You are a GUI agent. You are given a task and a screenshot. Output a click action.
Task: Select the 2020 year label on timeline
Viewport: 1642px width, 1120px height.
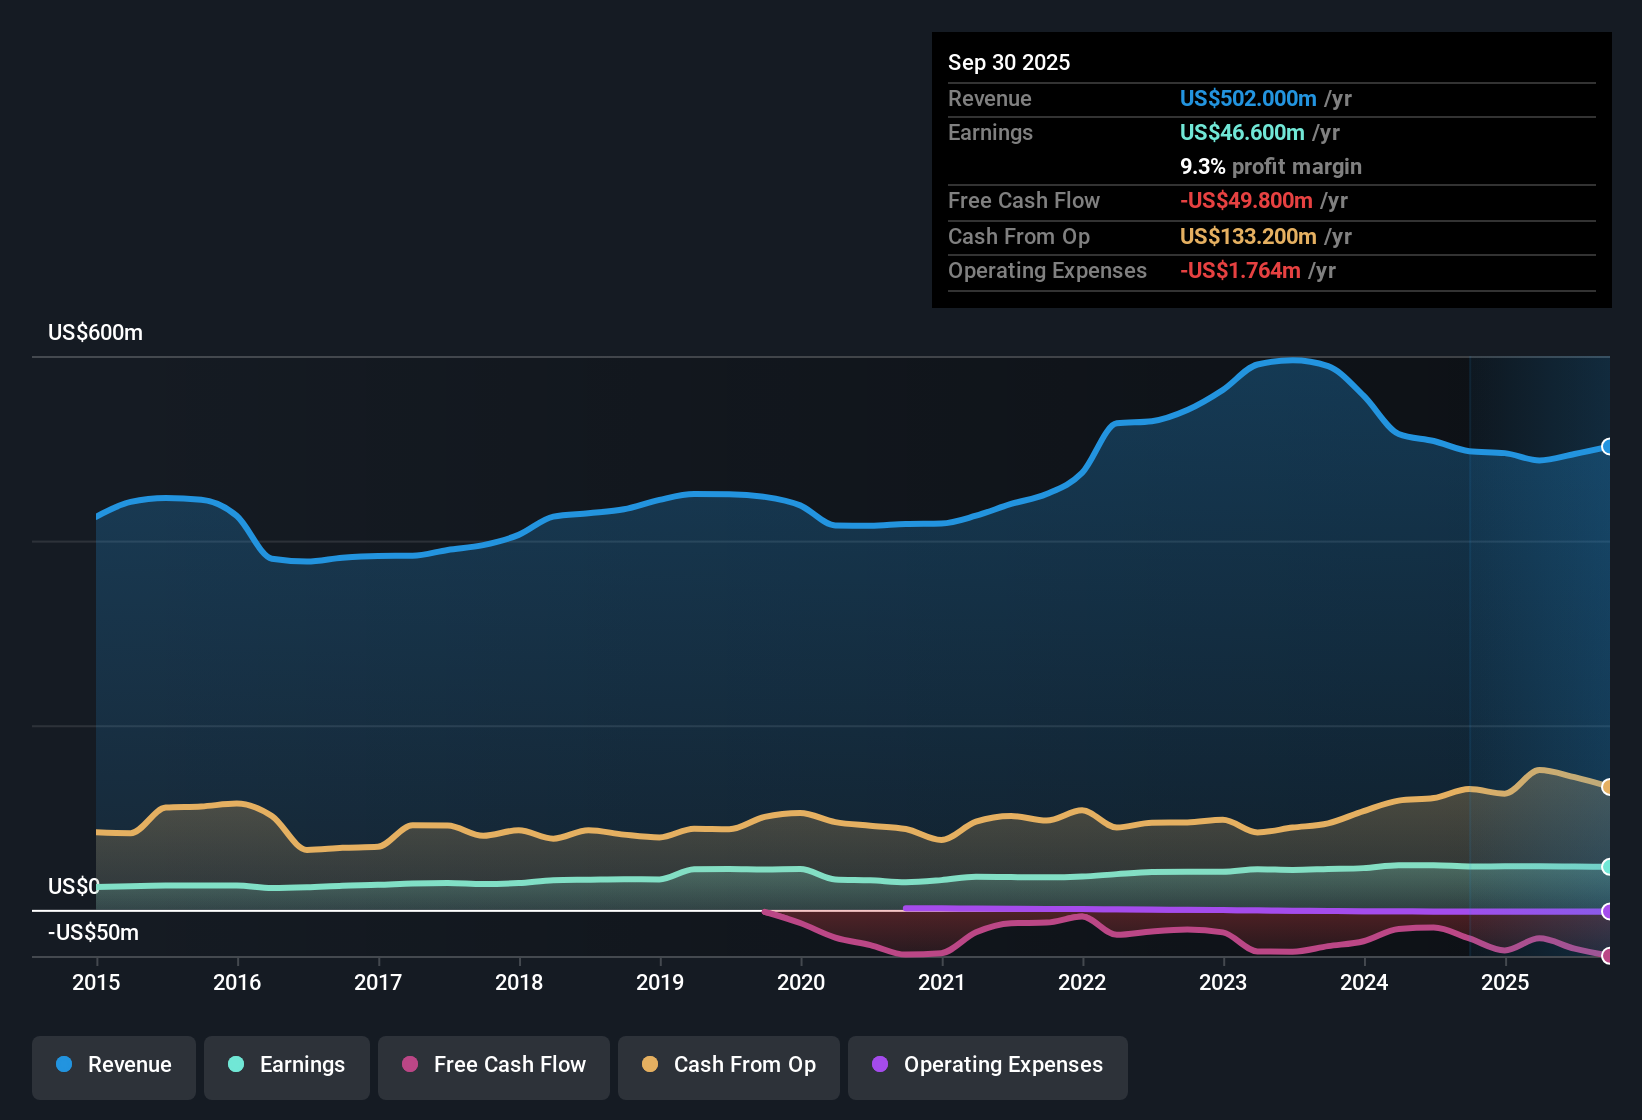(x=802, y=983)
